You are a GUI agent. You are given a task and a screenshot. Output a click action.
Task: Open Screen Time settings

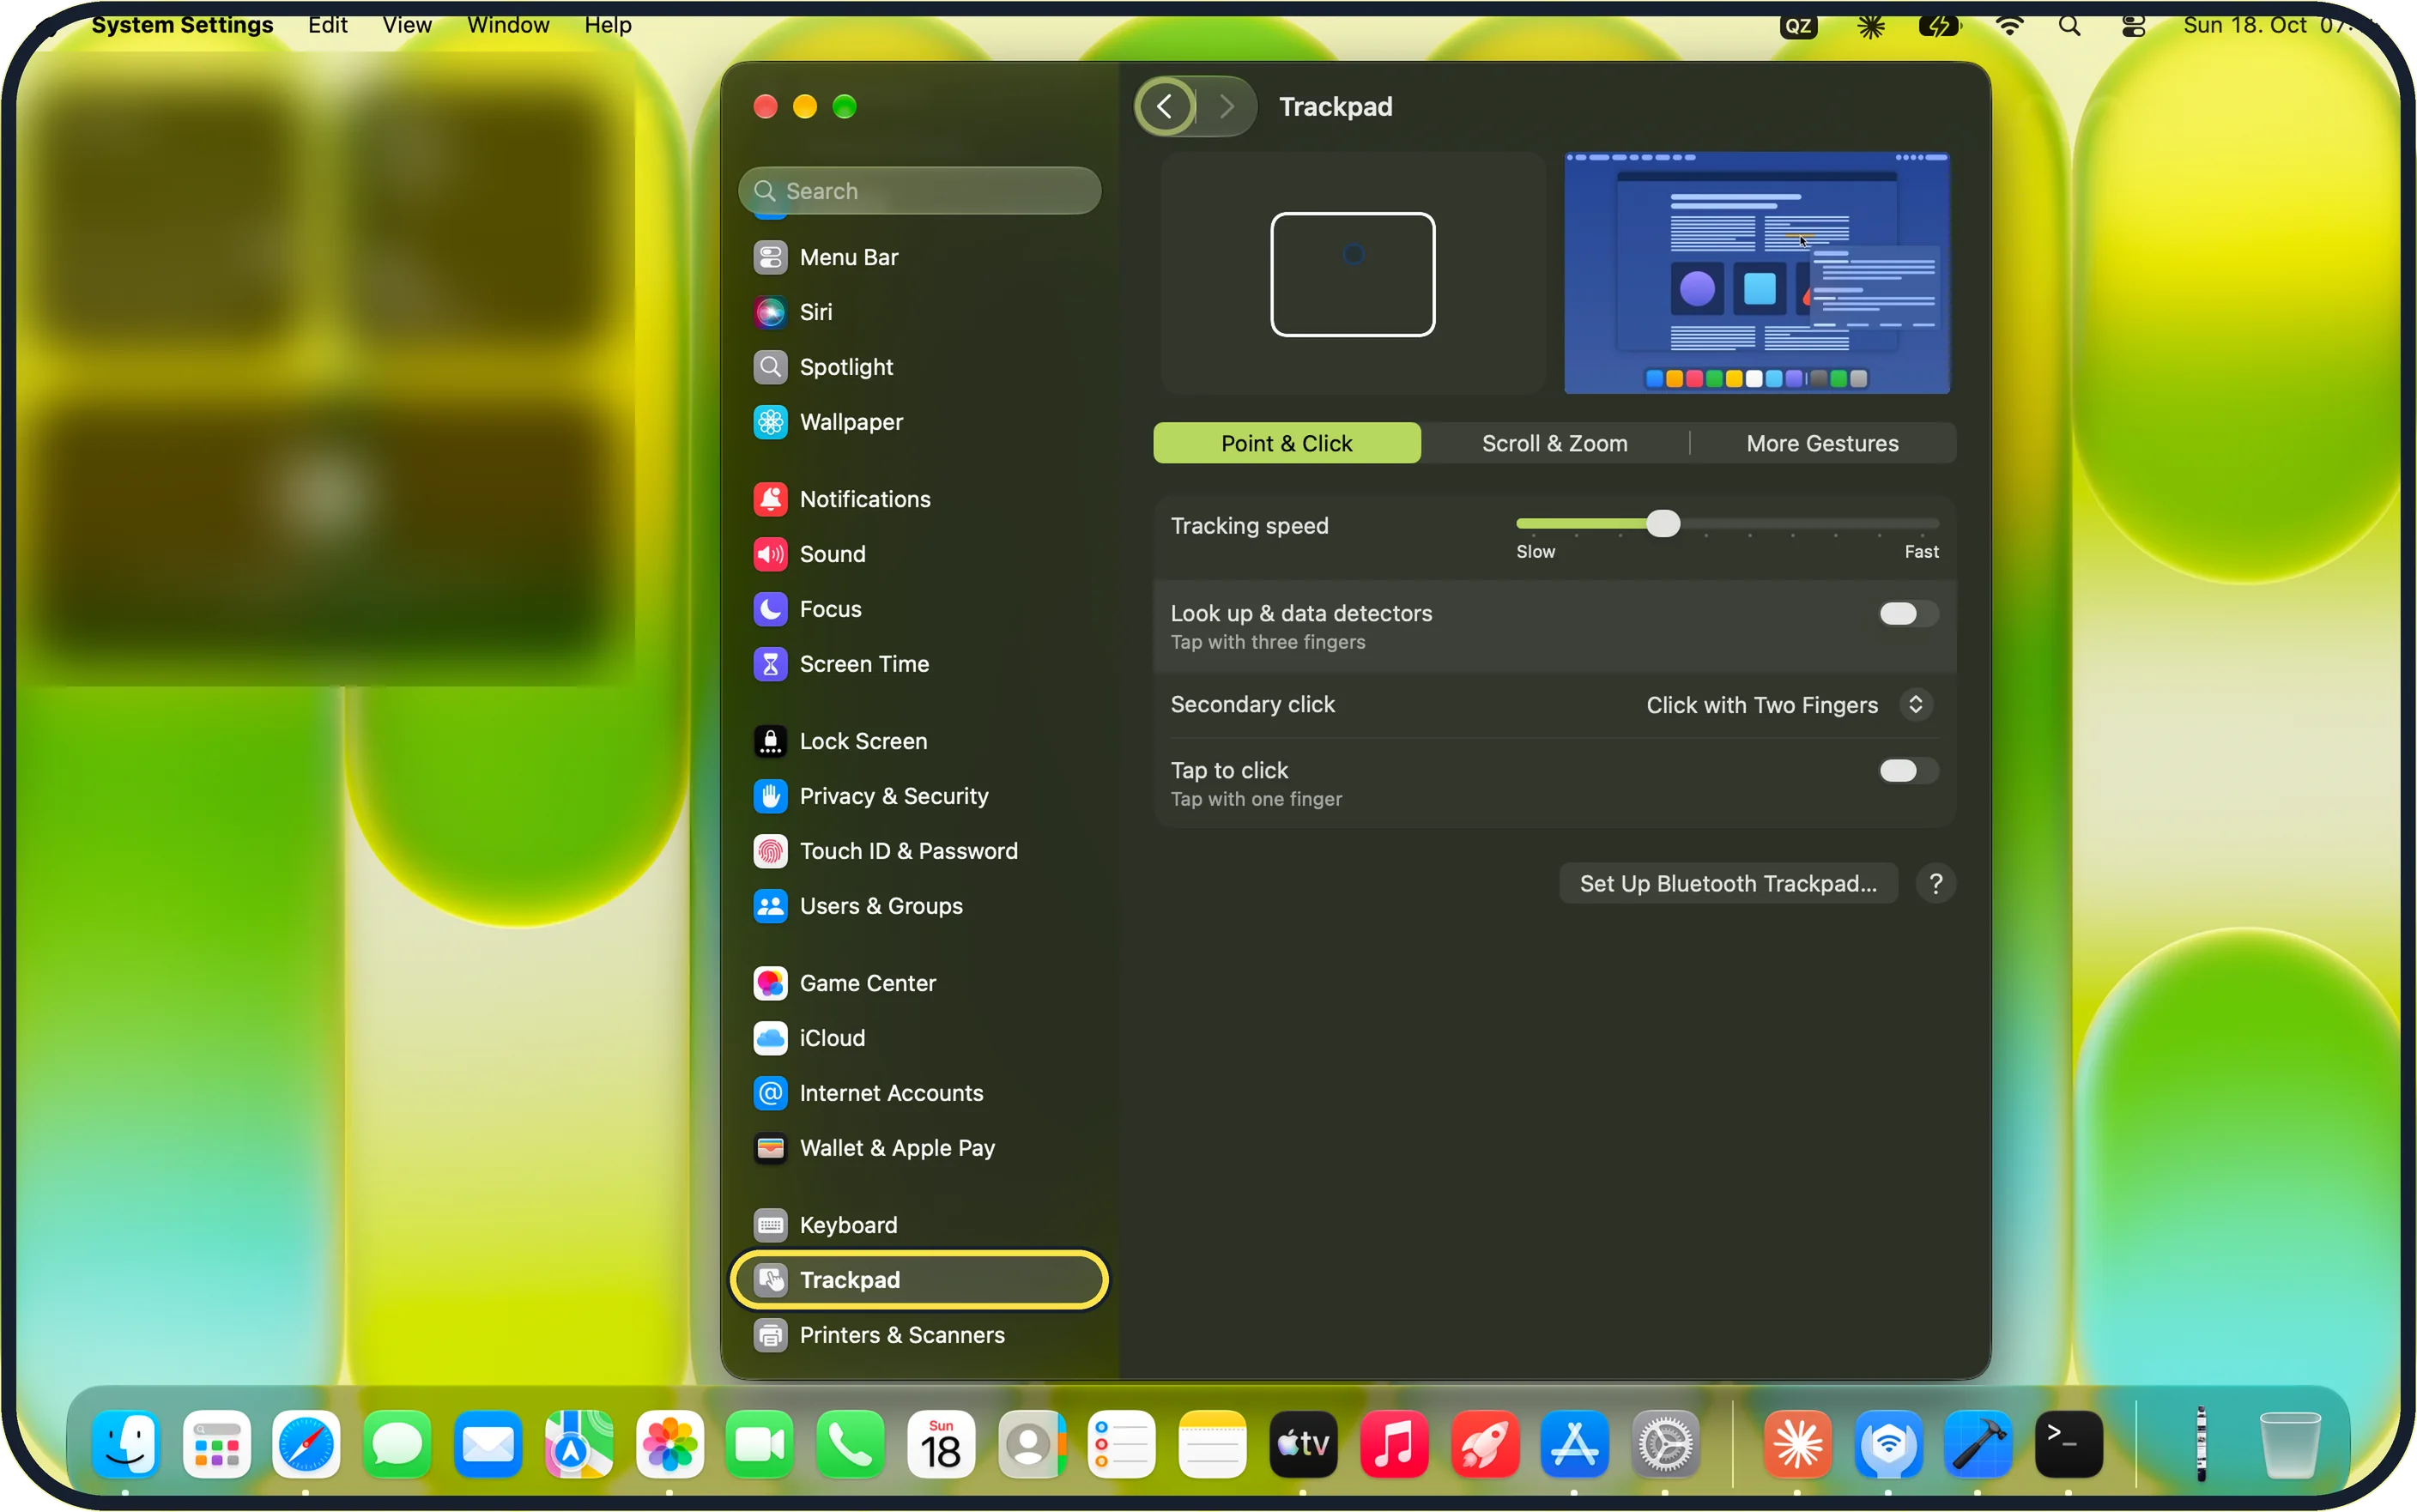919,664
